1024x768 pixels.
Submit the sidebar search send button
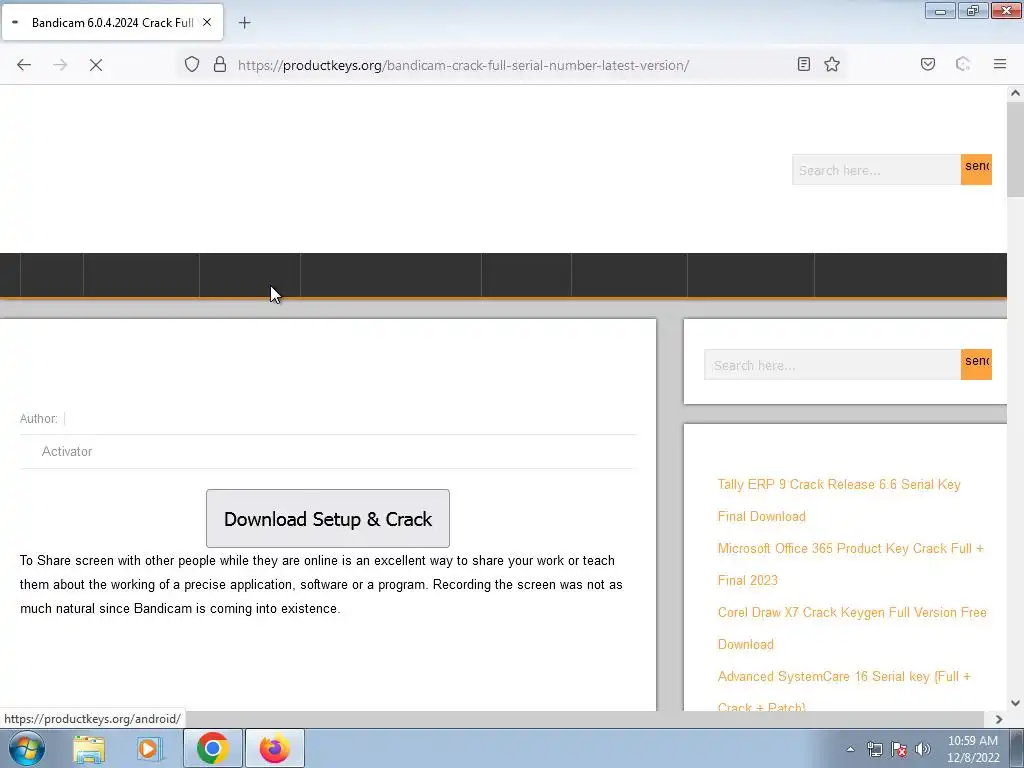976,364
